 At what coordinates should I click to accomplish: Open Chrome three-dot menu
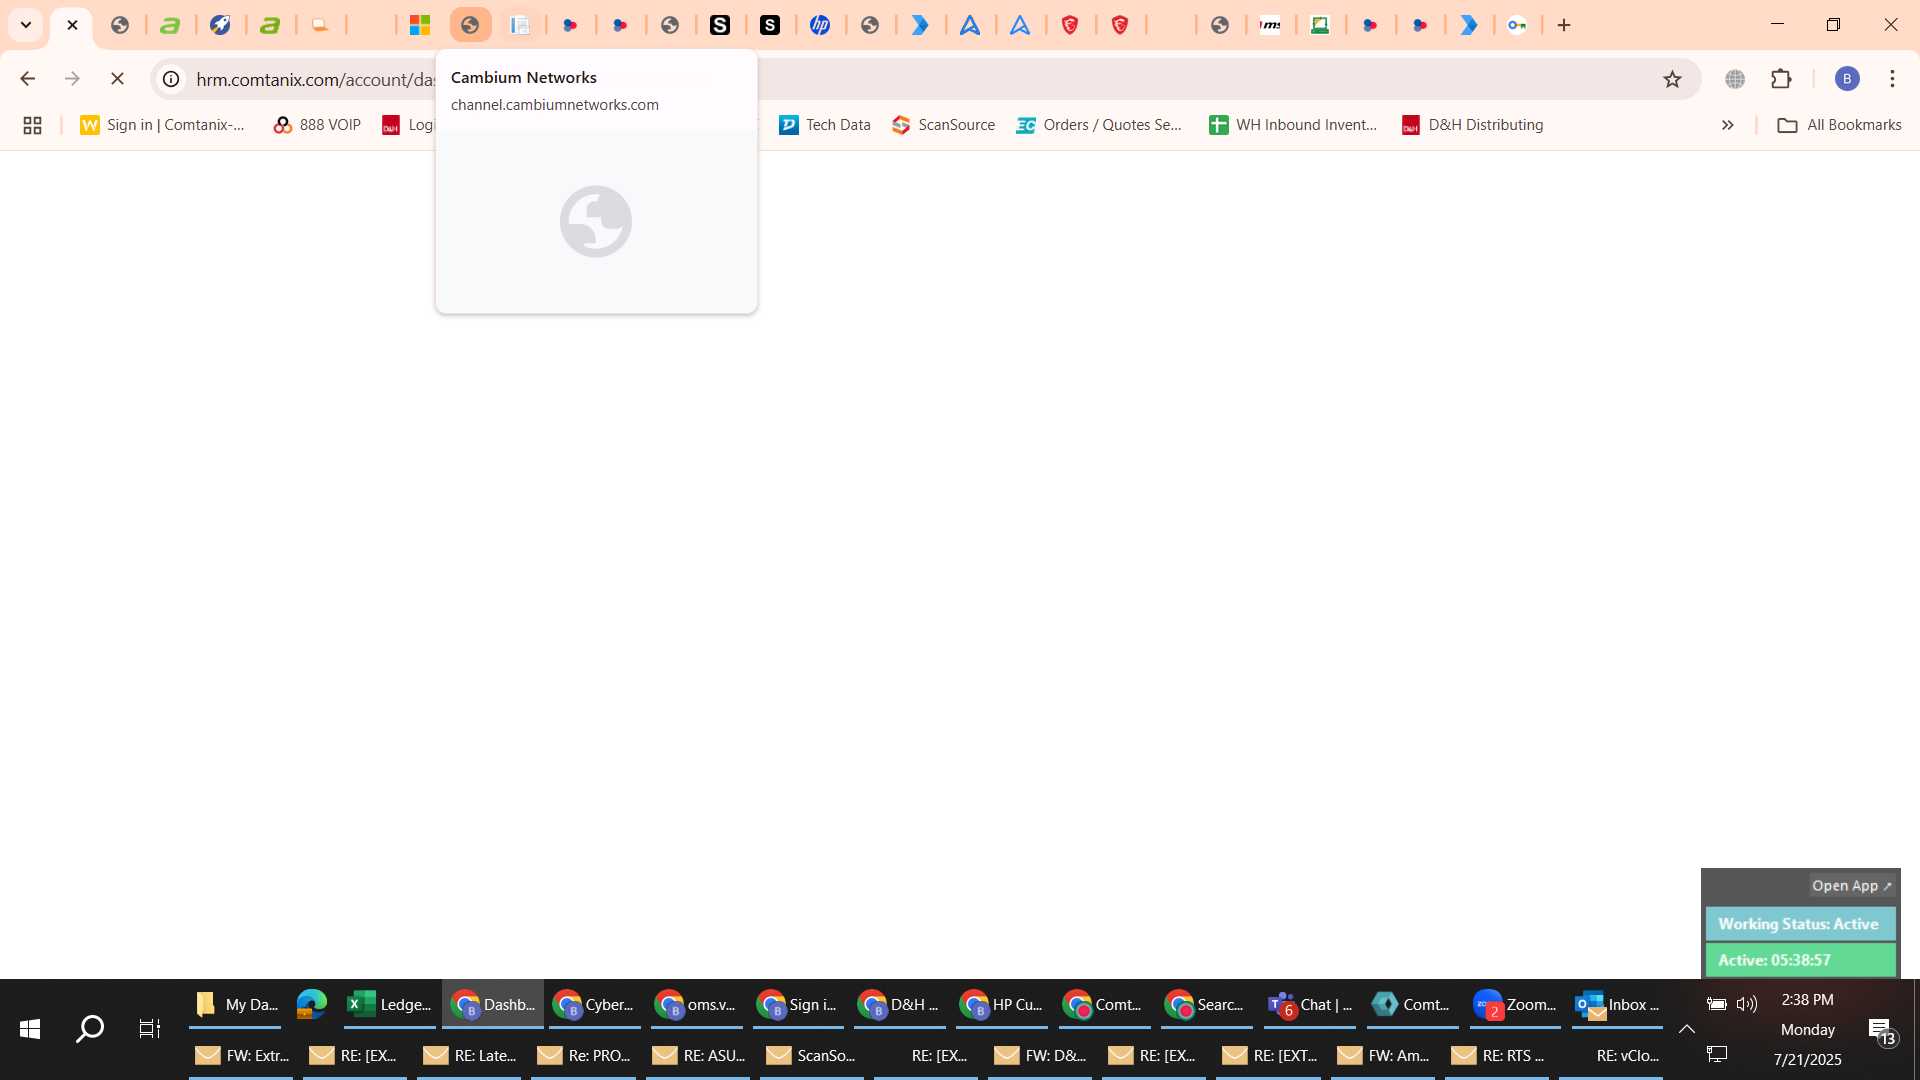(x=1892, y=78)
